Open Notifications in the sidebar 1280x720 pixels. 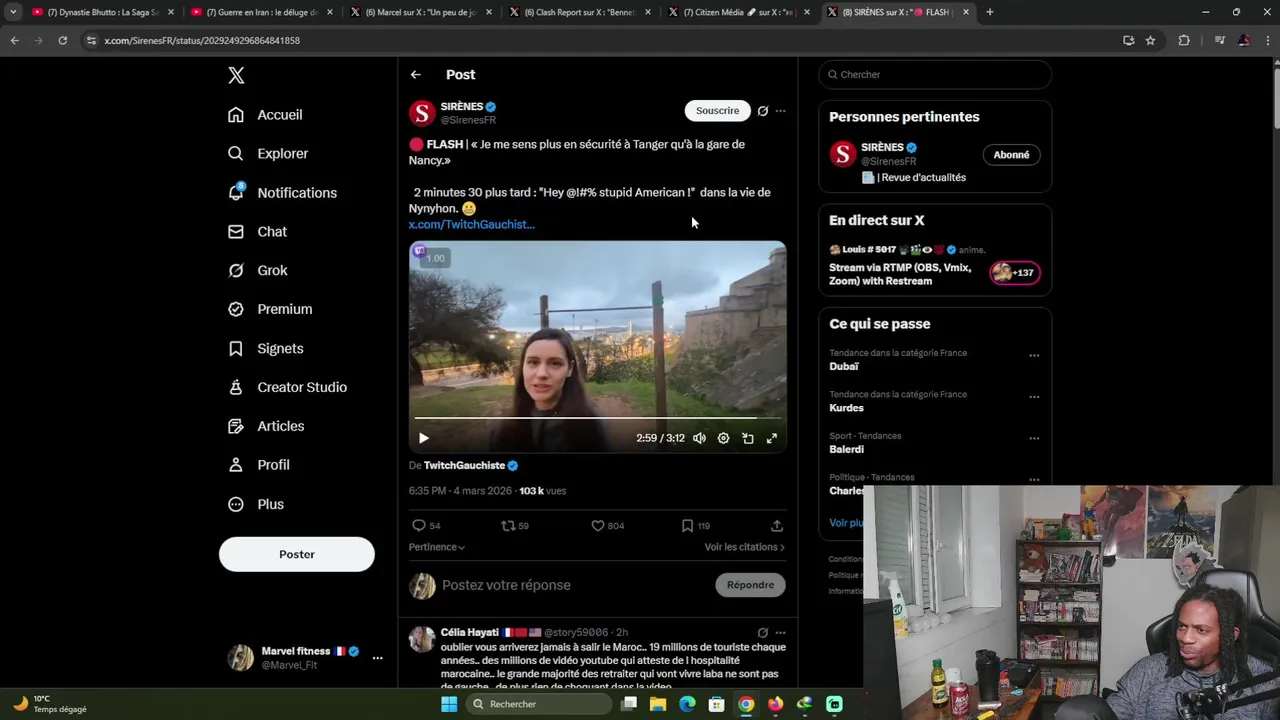(x=282, y=193)
